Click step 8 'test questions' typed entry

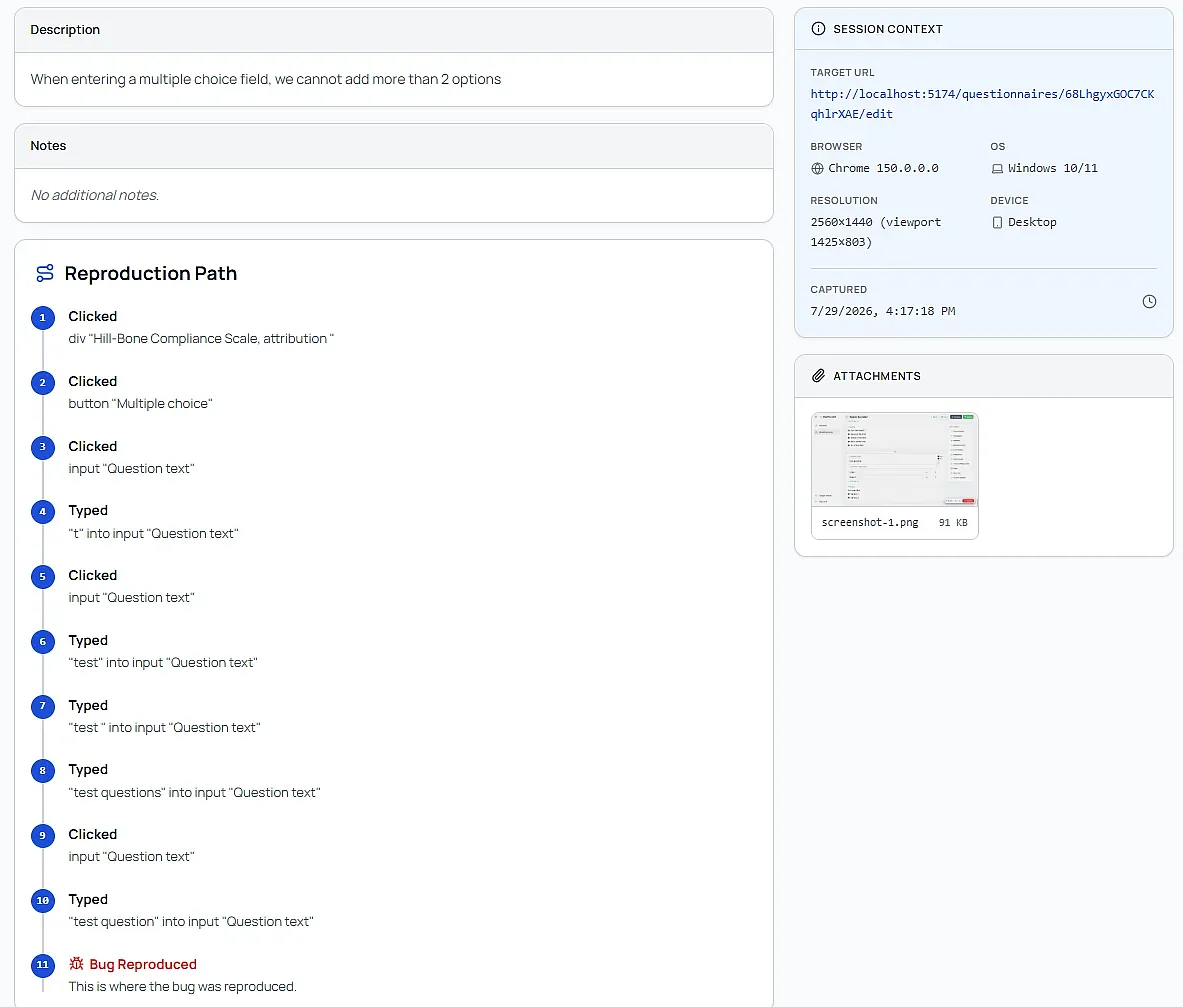(195, 793)
